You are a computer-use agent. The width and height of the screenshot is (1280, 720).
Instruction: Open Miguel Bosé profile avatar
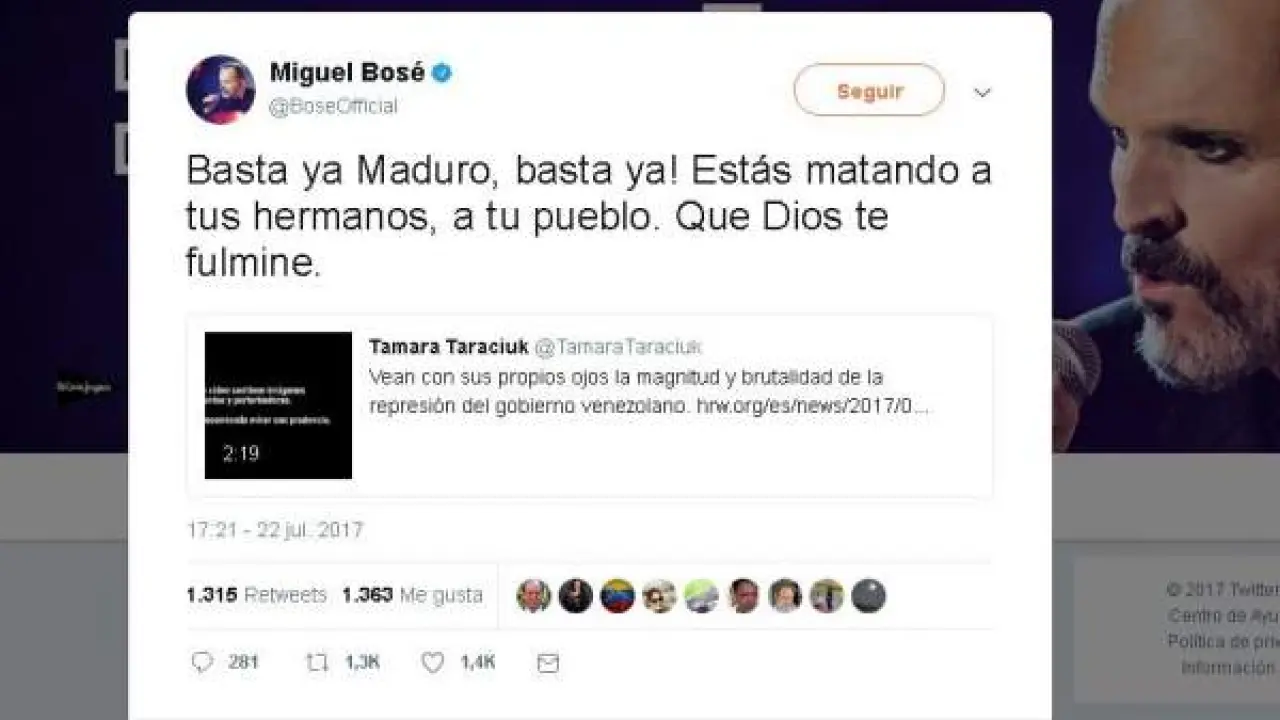click(221, 89)
